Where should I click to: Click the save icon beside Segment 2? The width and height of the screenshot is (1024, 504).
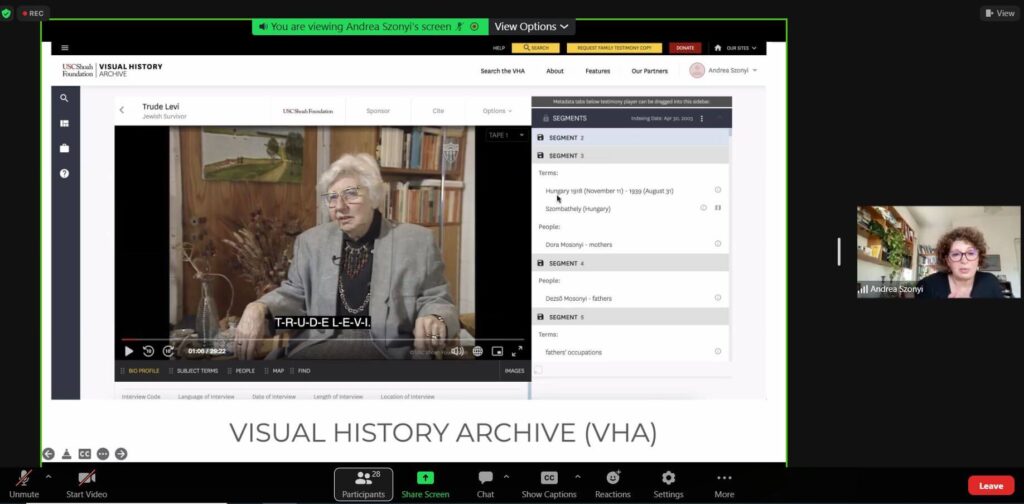(540, 138)
